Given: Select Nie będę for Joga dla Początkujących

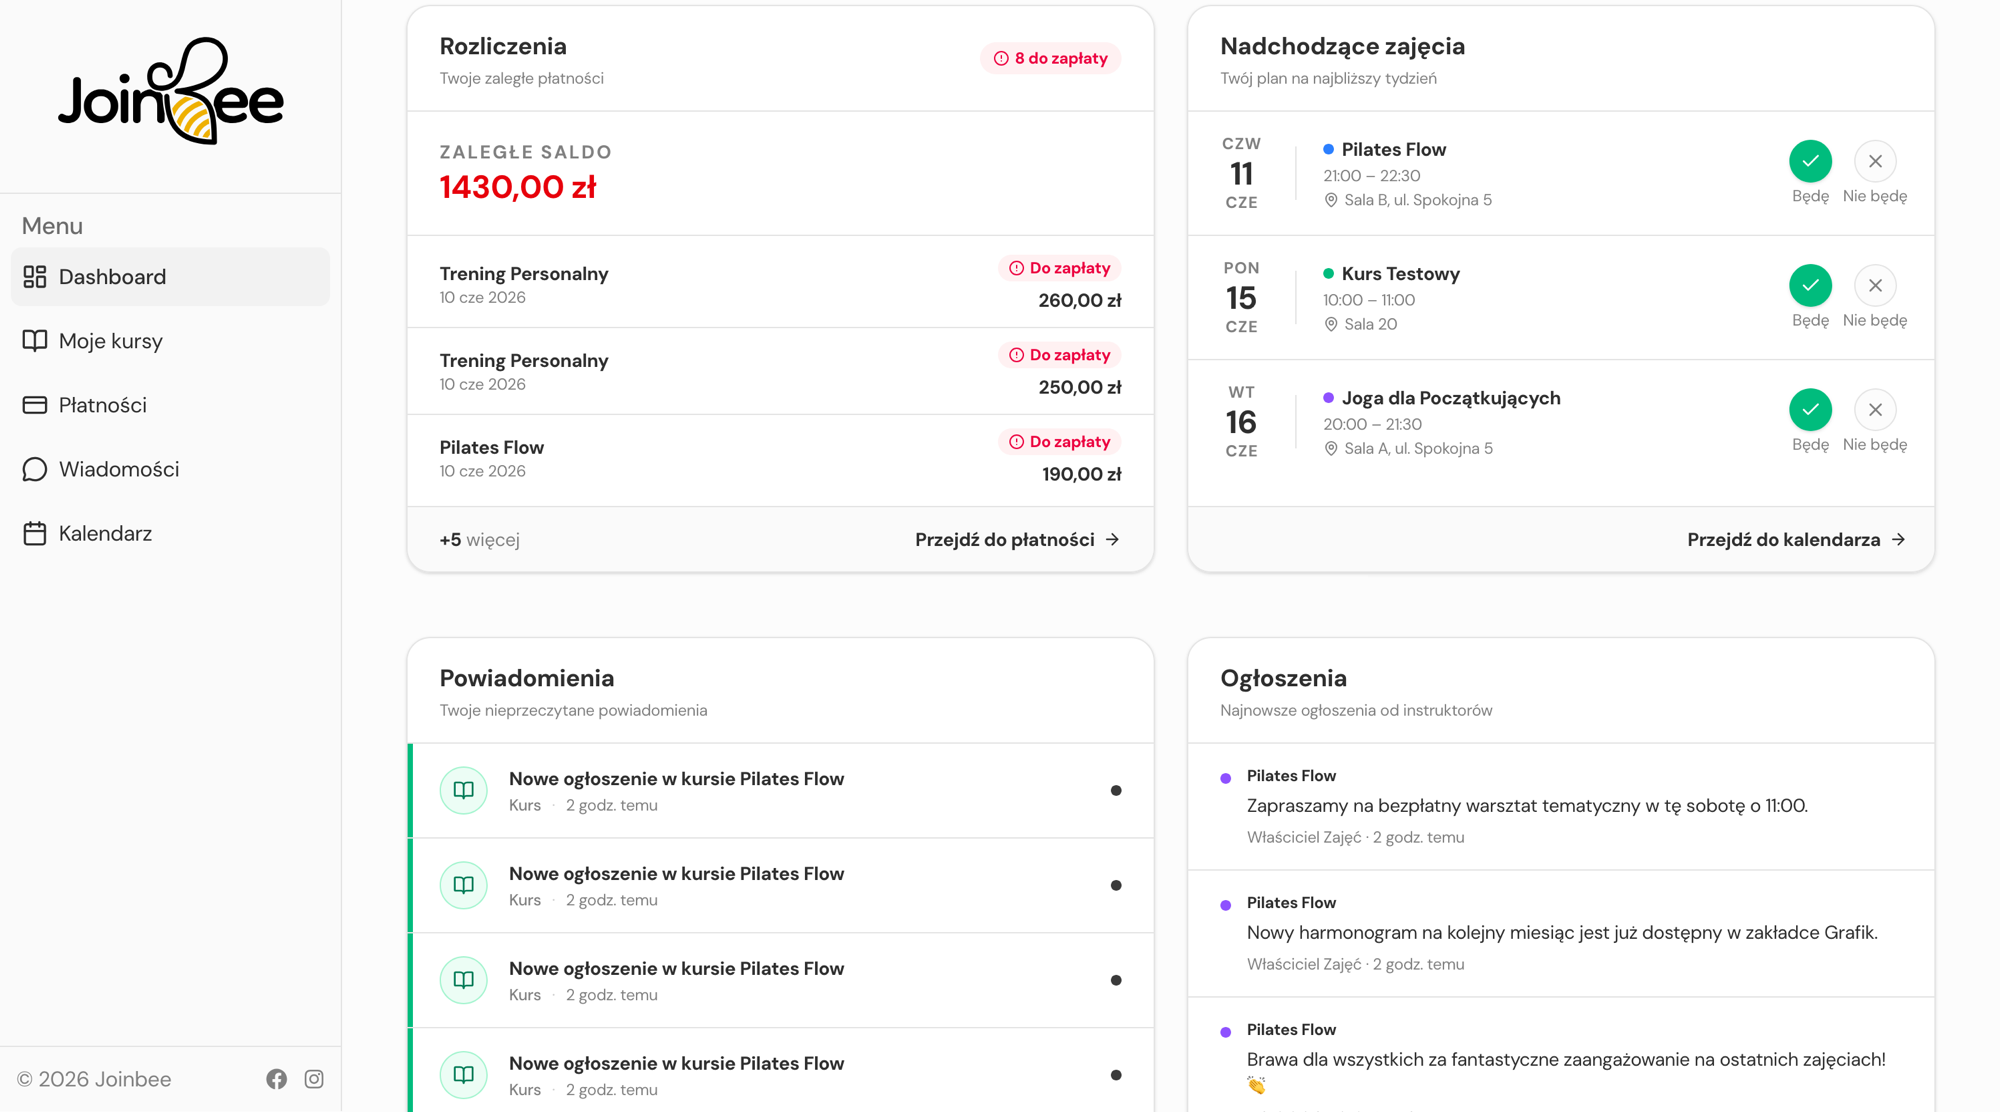Looking at the screenshot, I should click(1875, 409).
